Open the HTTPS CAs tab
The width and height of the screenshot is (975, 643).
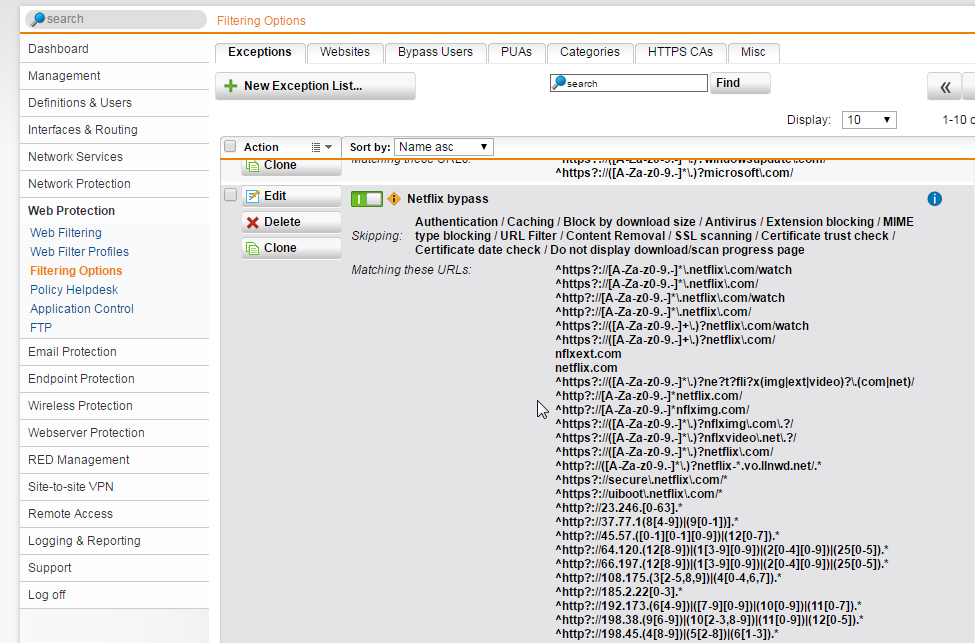click(680, 52)
